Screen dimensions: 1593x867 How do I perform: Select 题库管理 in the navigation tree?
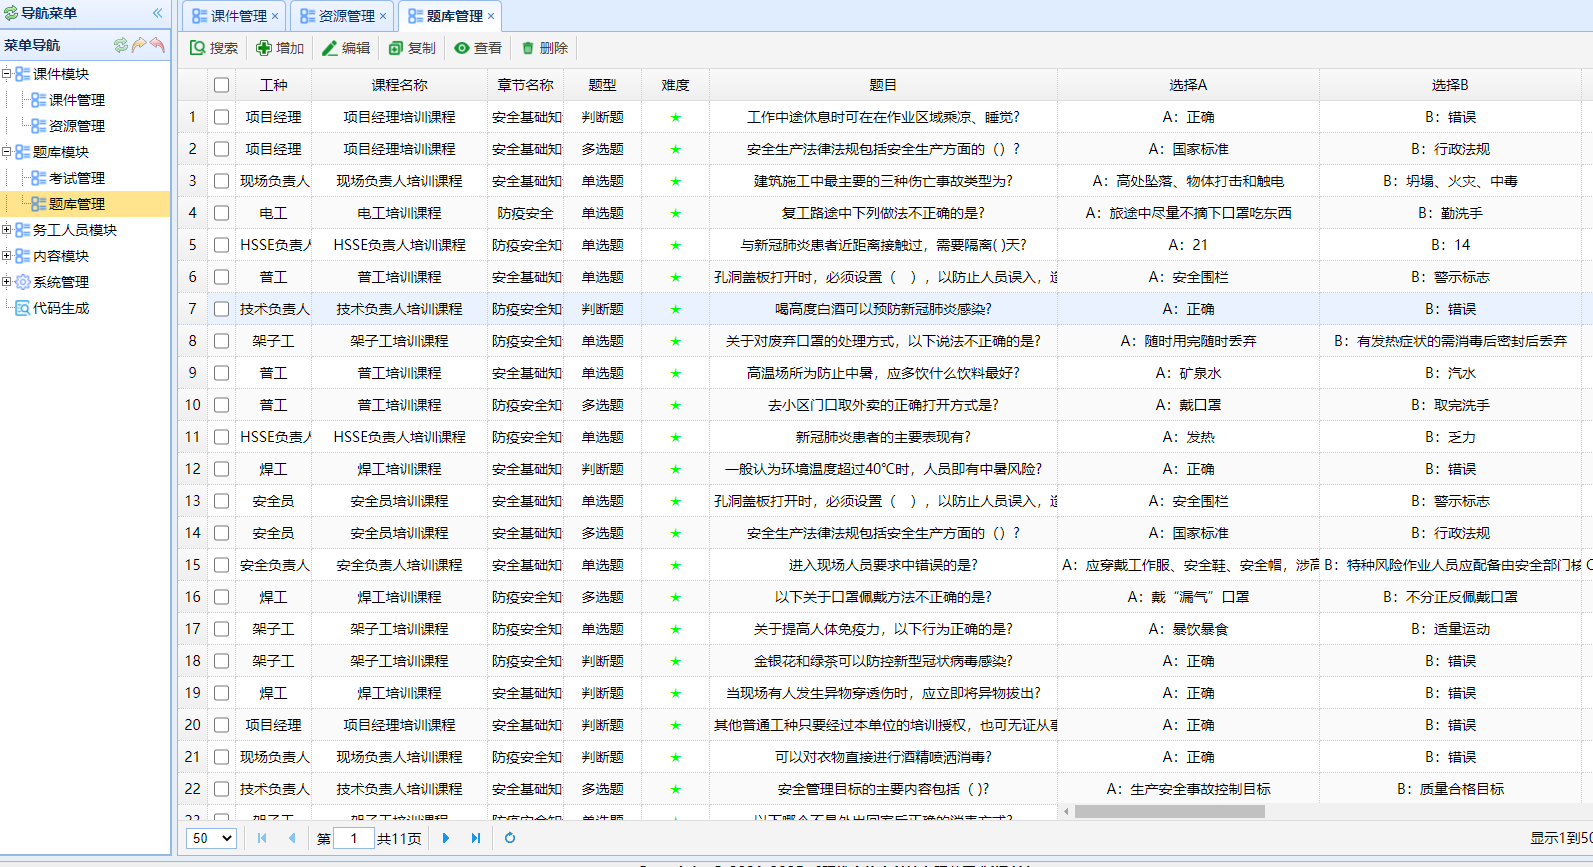[x=76, y=204]
